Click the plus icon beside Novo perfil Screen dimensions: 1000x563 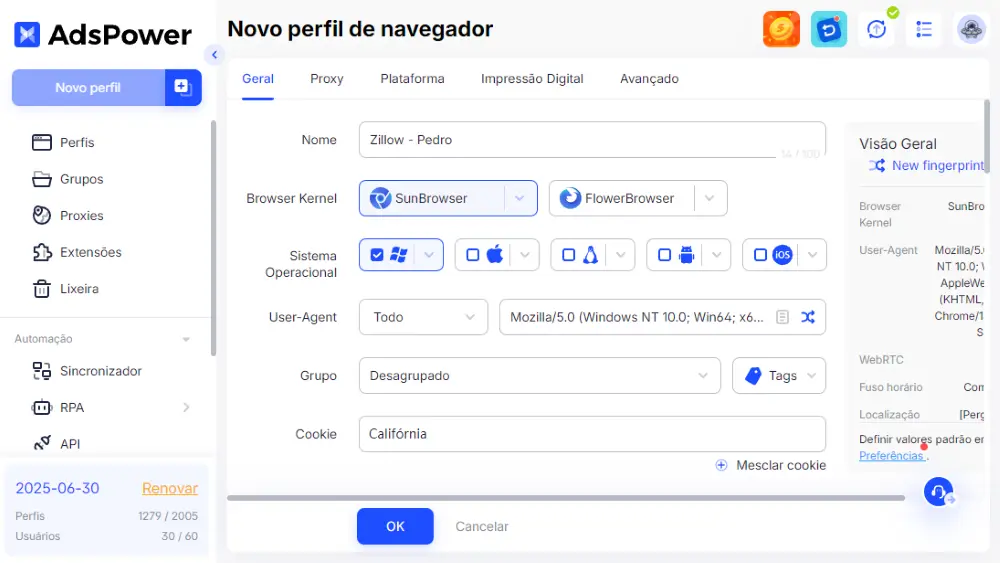183,87
